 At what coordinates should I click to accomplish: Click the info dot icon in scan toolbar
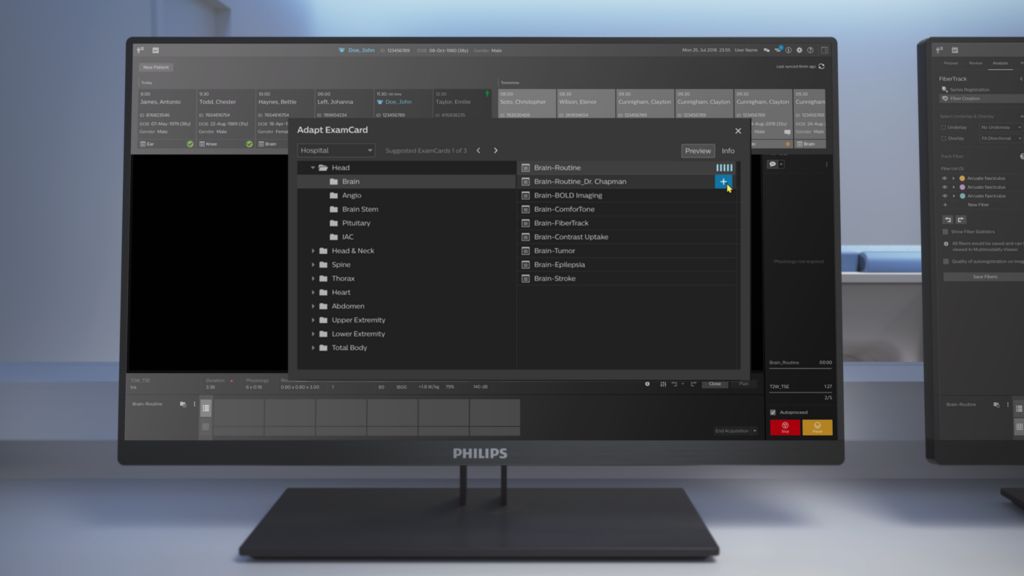click(647, 384)
